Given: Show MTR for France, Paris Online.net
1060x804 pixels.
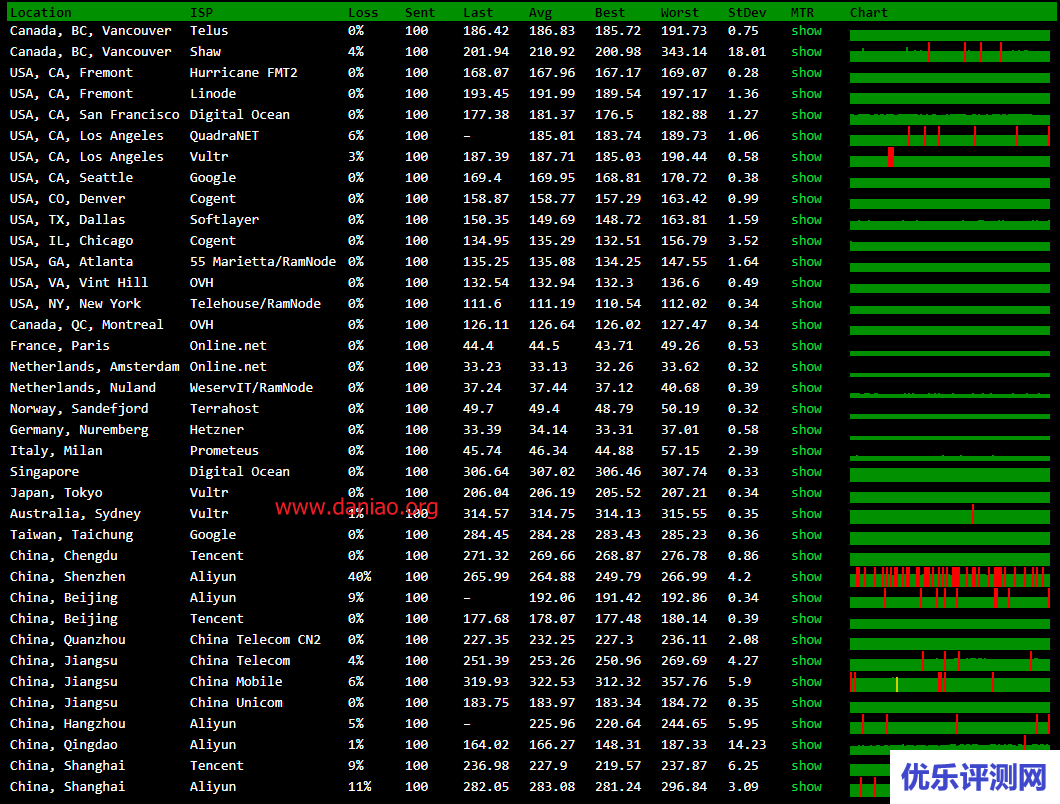Looking at the screenshot, I should click(x=806, y=345).
